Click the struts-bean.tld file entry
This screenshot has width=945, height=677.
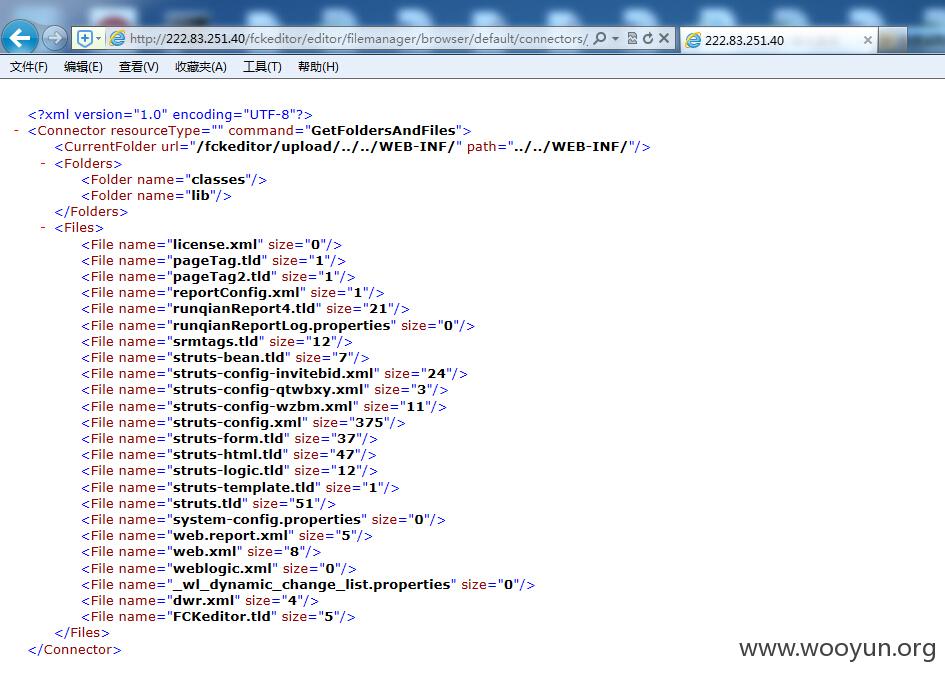[225, 358]
